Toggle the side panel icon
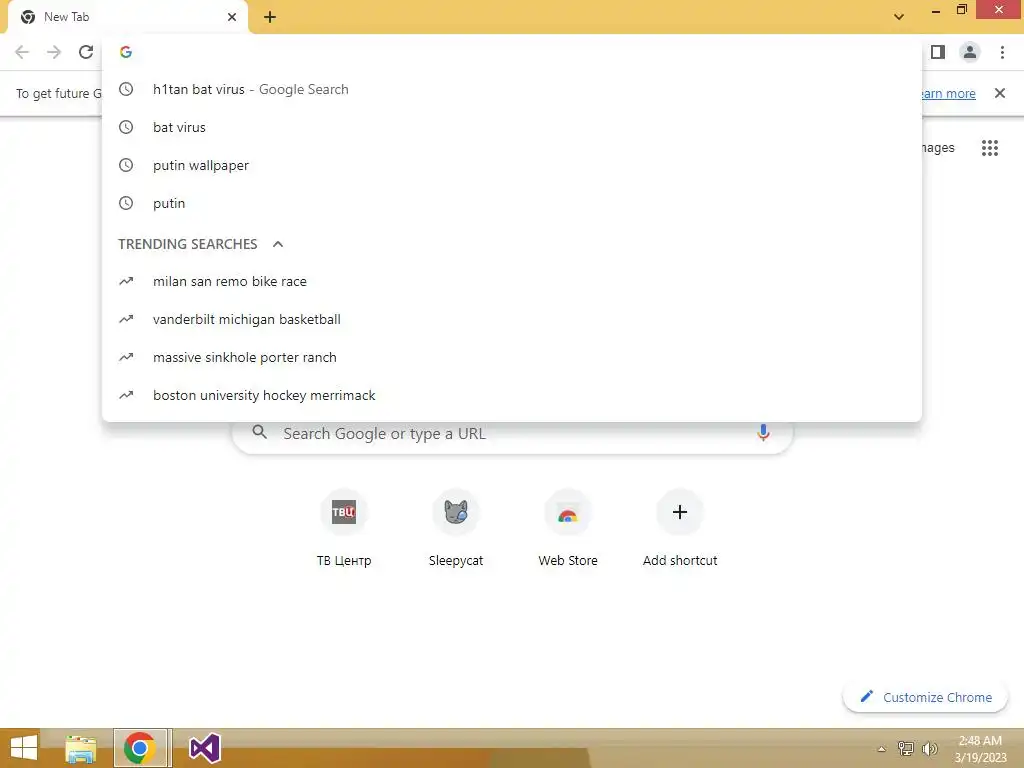This screenshot has width=1024, height=768. (x=938, y=52)
